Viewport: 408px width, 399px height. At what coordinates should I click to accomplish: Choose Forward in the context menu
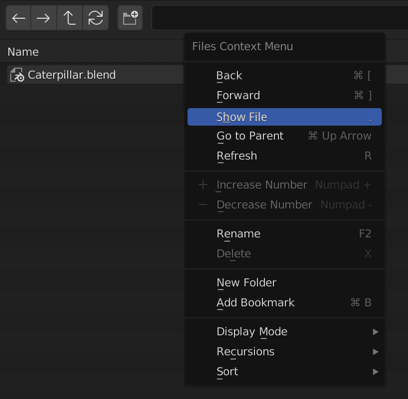pos(285,96)
